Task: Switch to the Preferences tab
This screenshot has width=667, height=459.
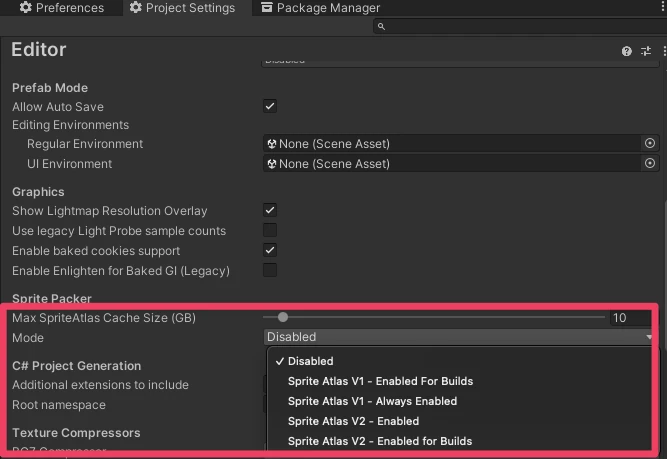Action: pos(62,8)
